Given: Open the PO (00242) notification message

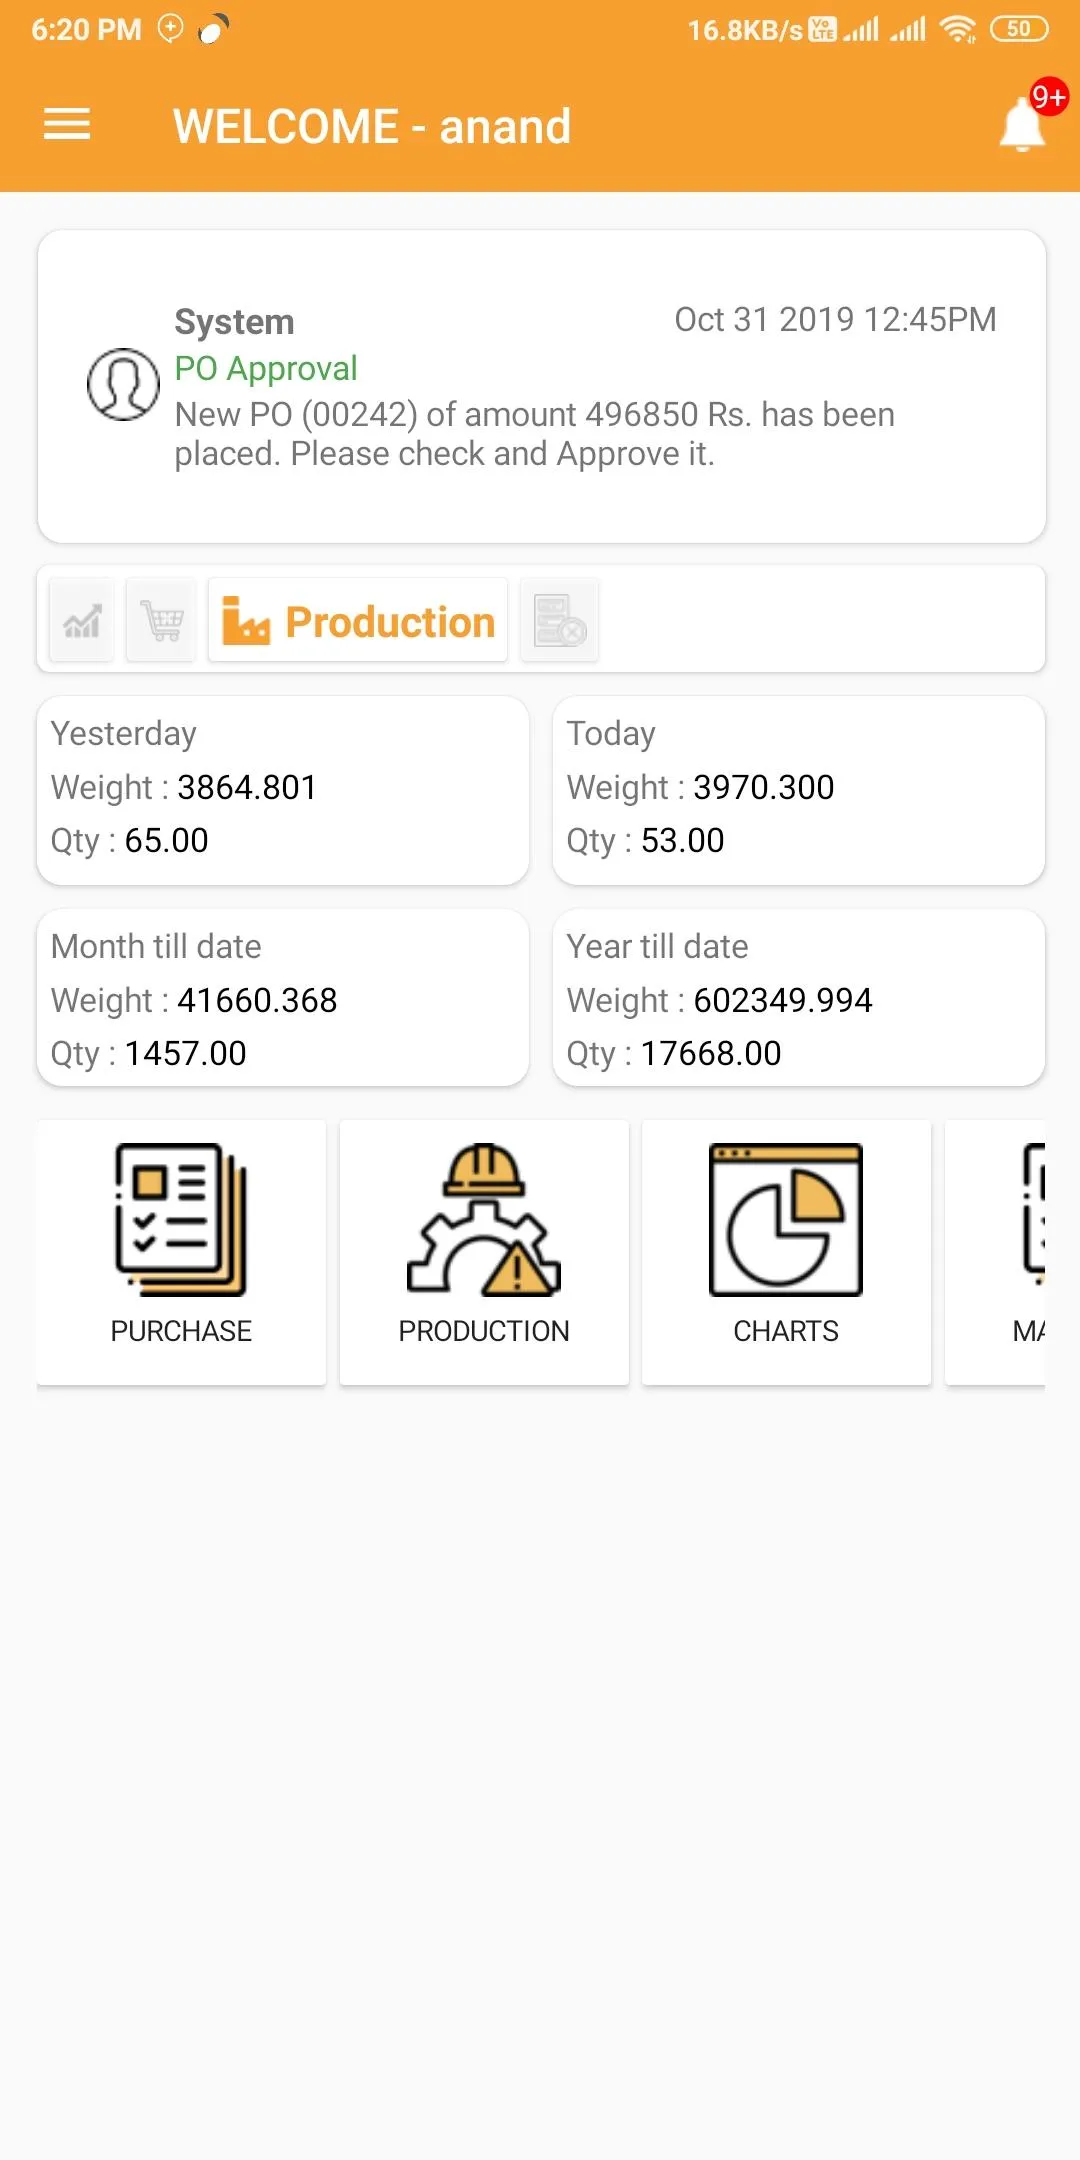Looking at the screenshot, I should 535,434.
